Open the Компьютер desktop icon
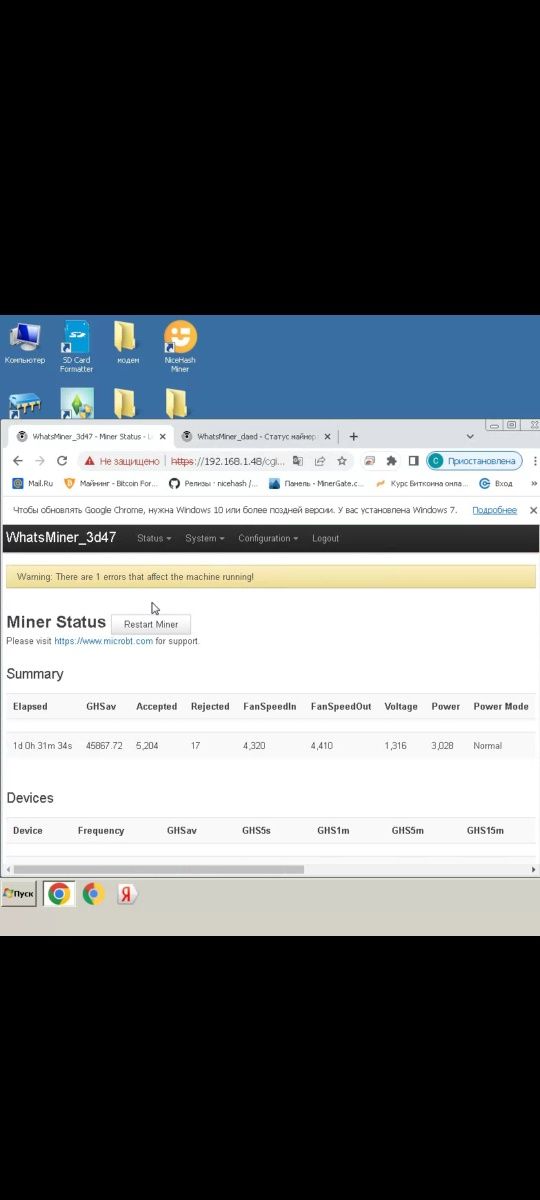 tap(24, 343)
